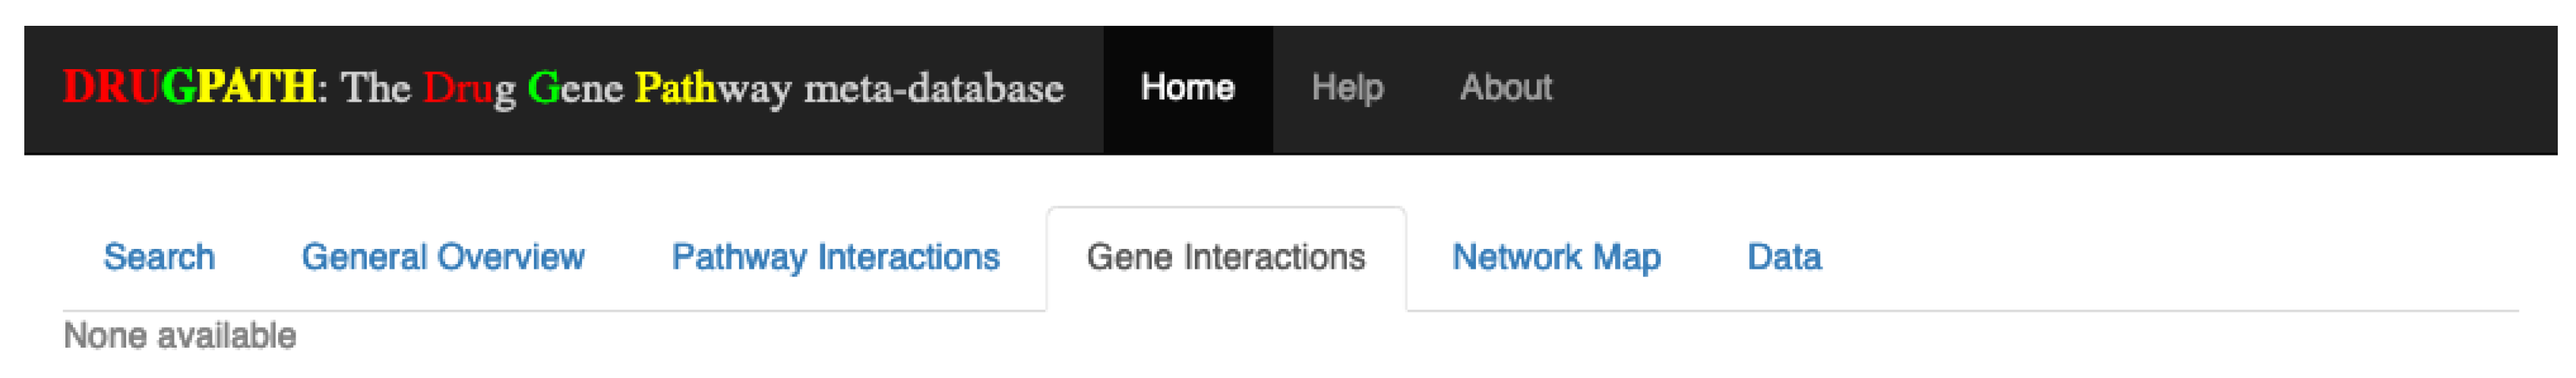The width and height of the screenshot is (2576, 378).
Task: Click the word 'Drug' in site title
Action: (469, 89)
